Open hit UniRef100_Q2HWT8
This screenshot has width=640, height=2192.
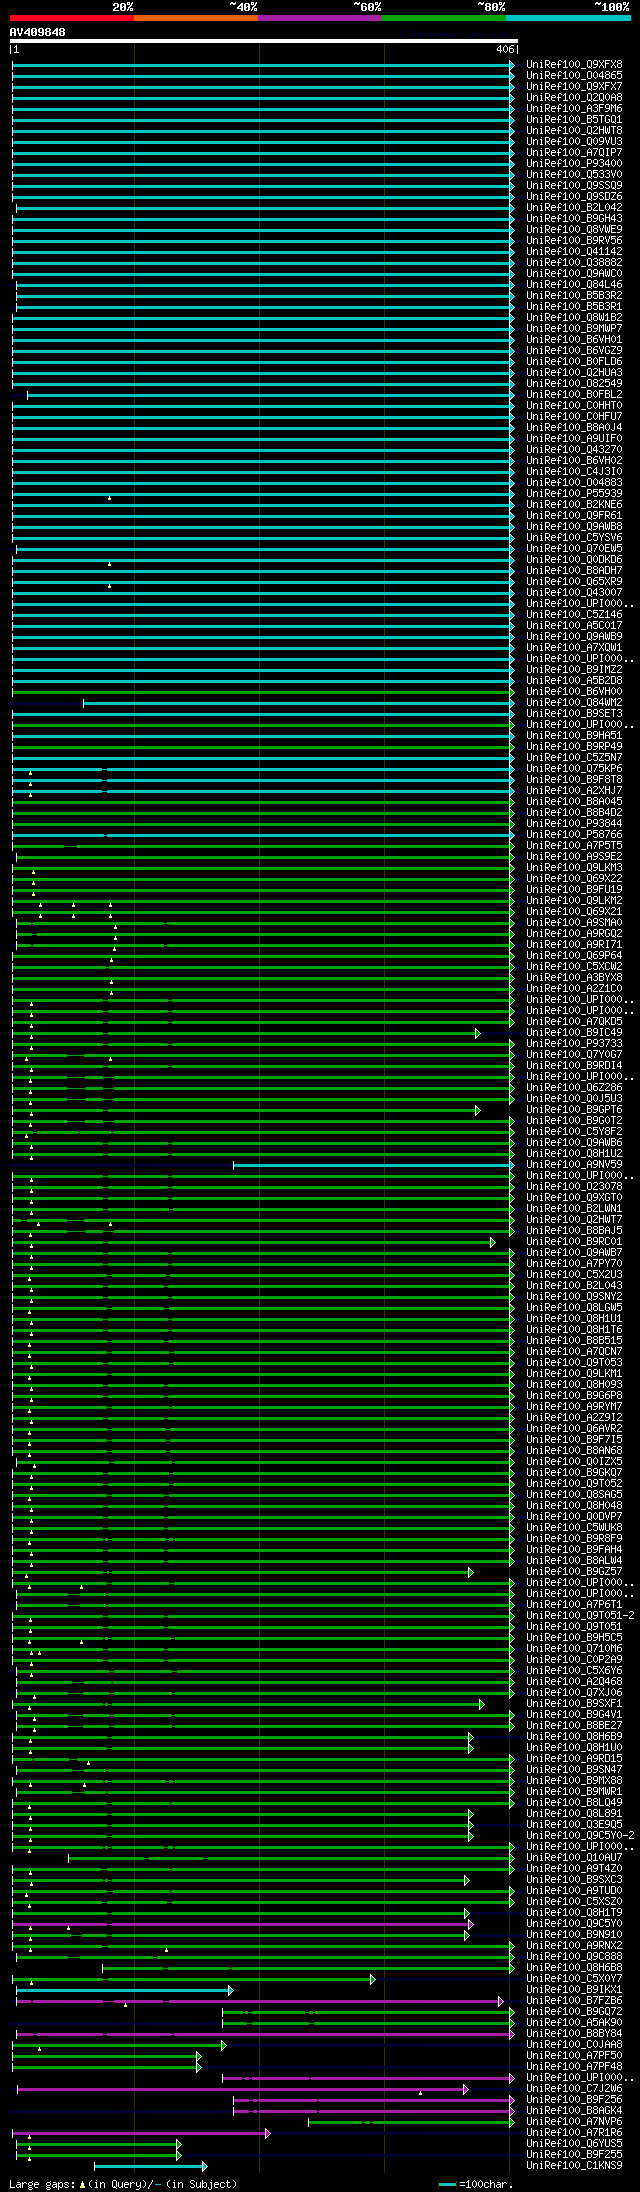(574, 130)
